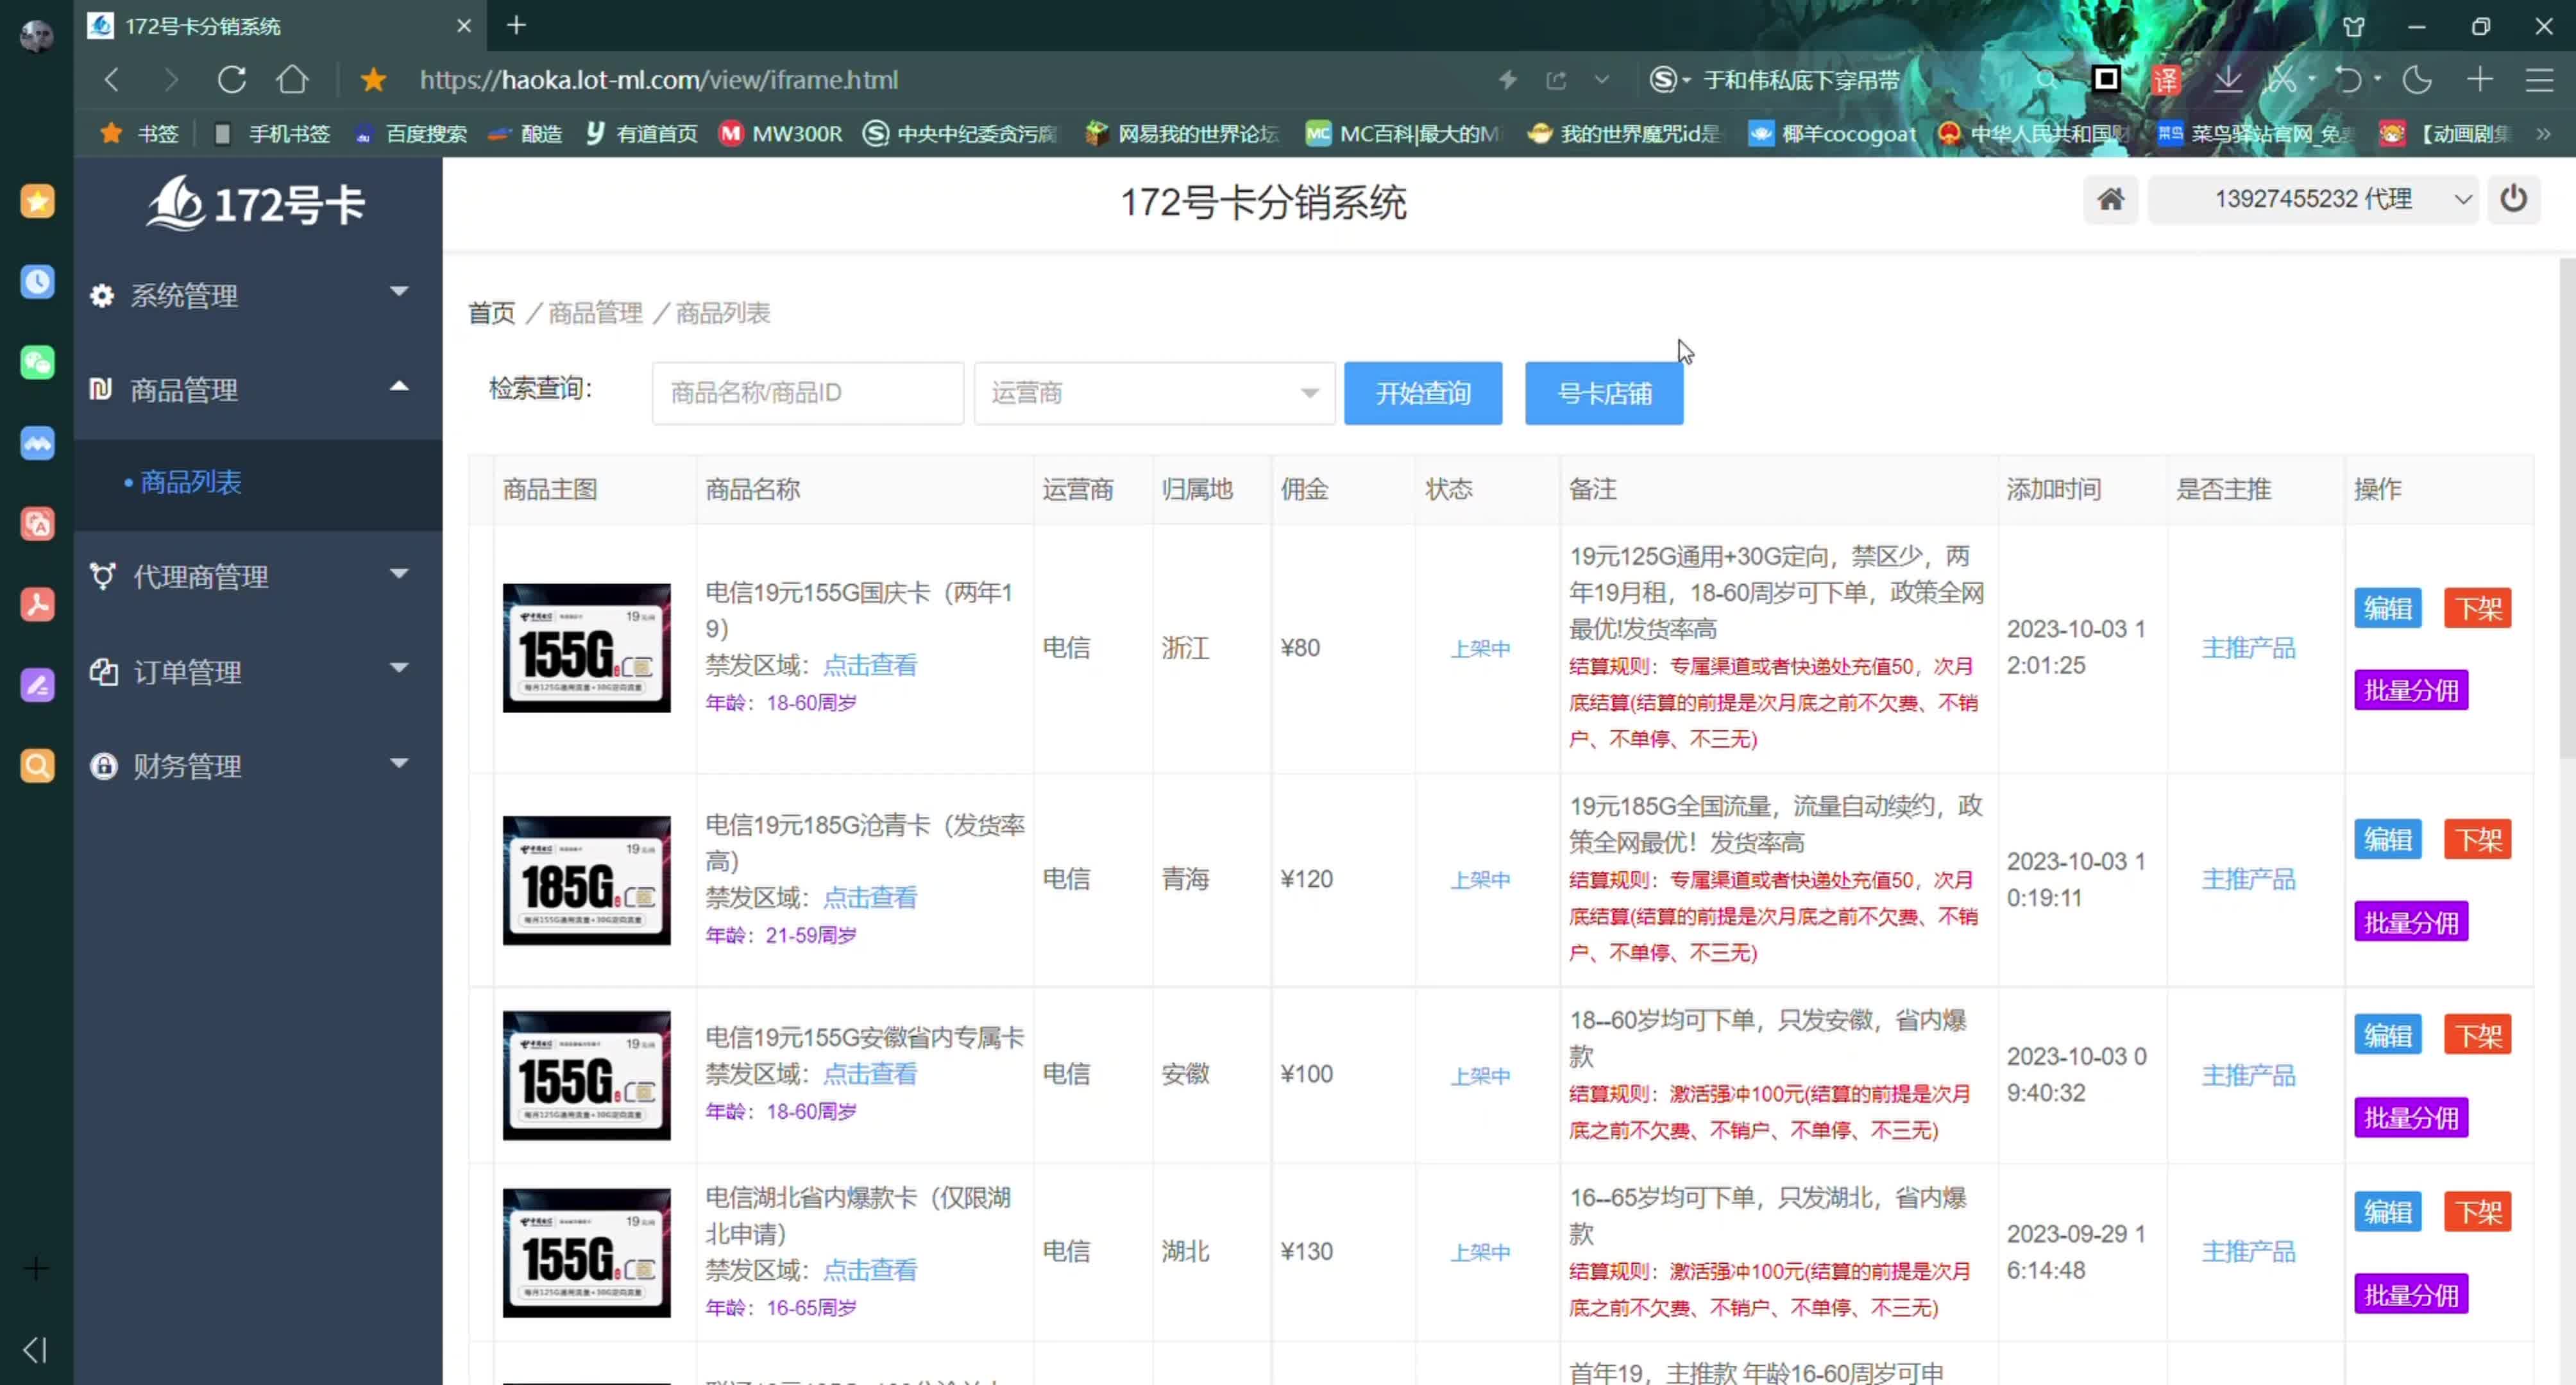Viewport: 2576px width, 1385px height.
Task: Click 编辑 for 电信19元155G国庆卡
Action: pyautogui.click(x=2387, y=608)
